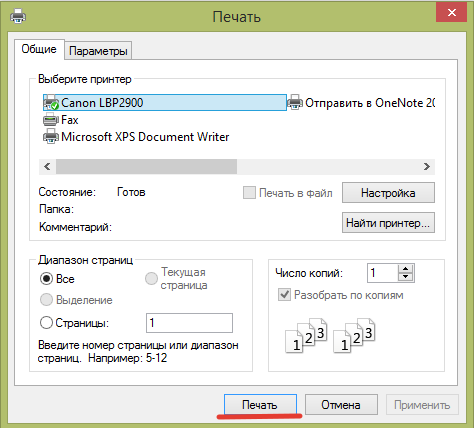Image resolution: width=474 pixels, height=428 pixels.
Task: Click the 'Найти принтер...' button
Action: [x=388, y=222]
